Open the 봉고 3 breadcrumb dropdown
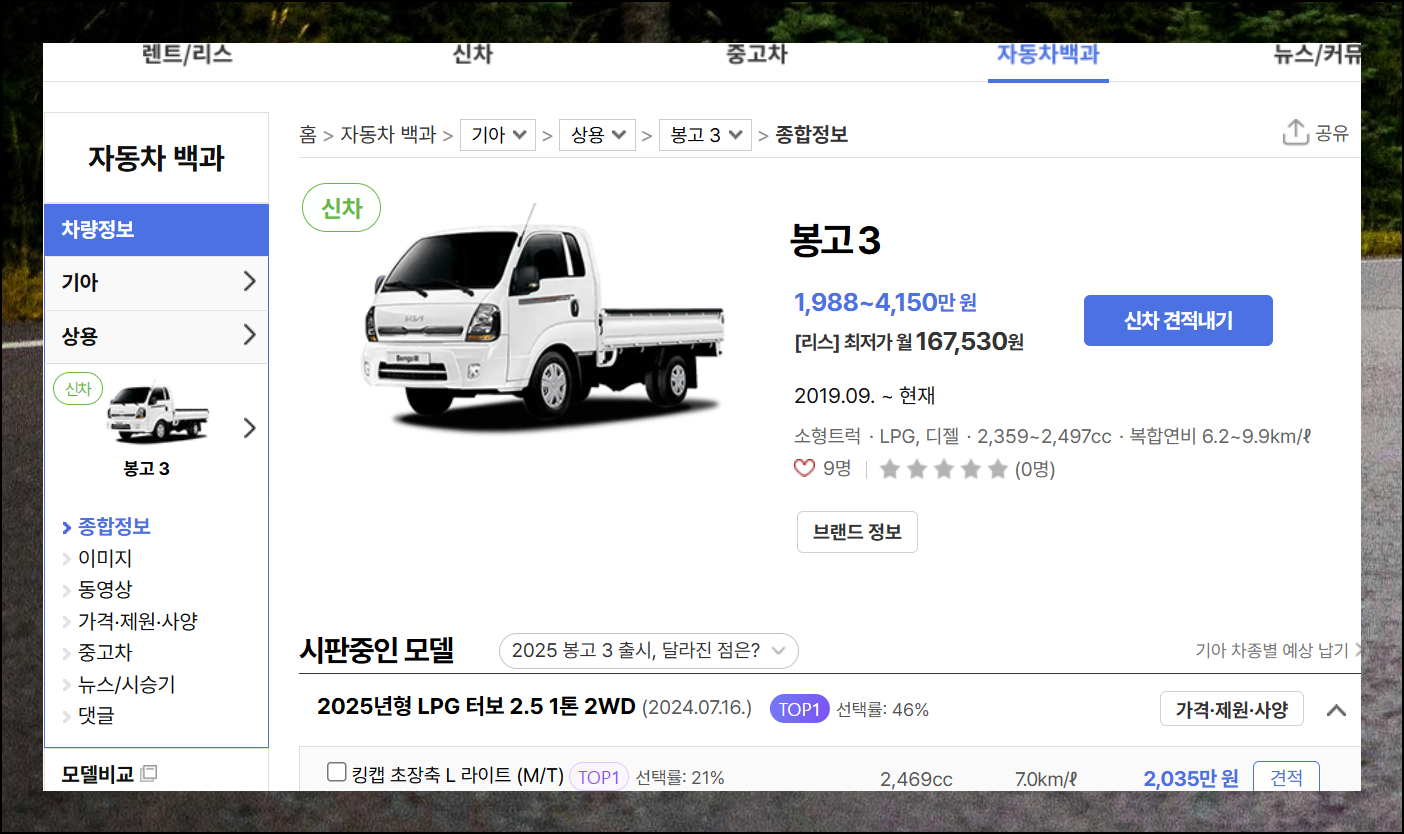This screenshot has height=834, width=1404. 705,135
